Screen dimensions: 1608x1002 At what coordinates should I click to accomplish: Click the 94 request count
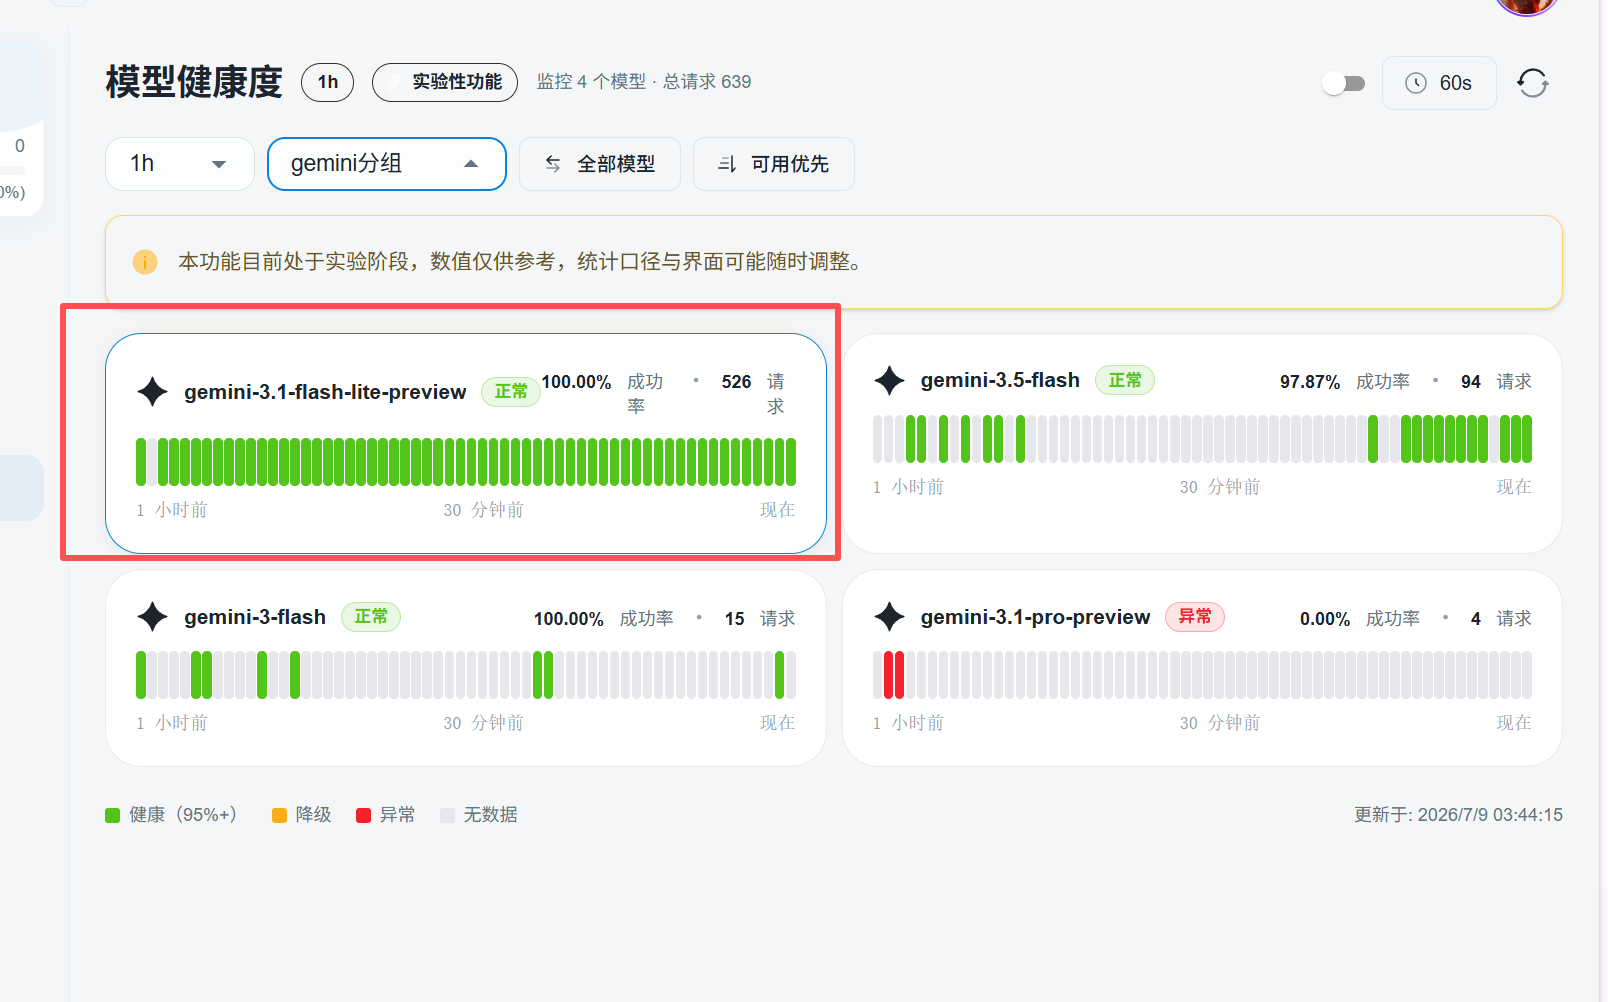(x=1470, y=382)
